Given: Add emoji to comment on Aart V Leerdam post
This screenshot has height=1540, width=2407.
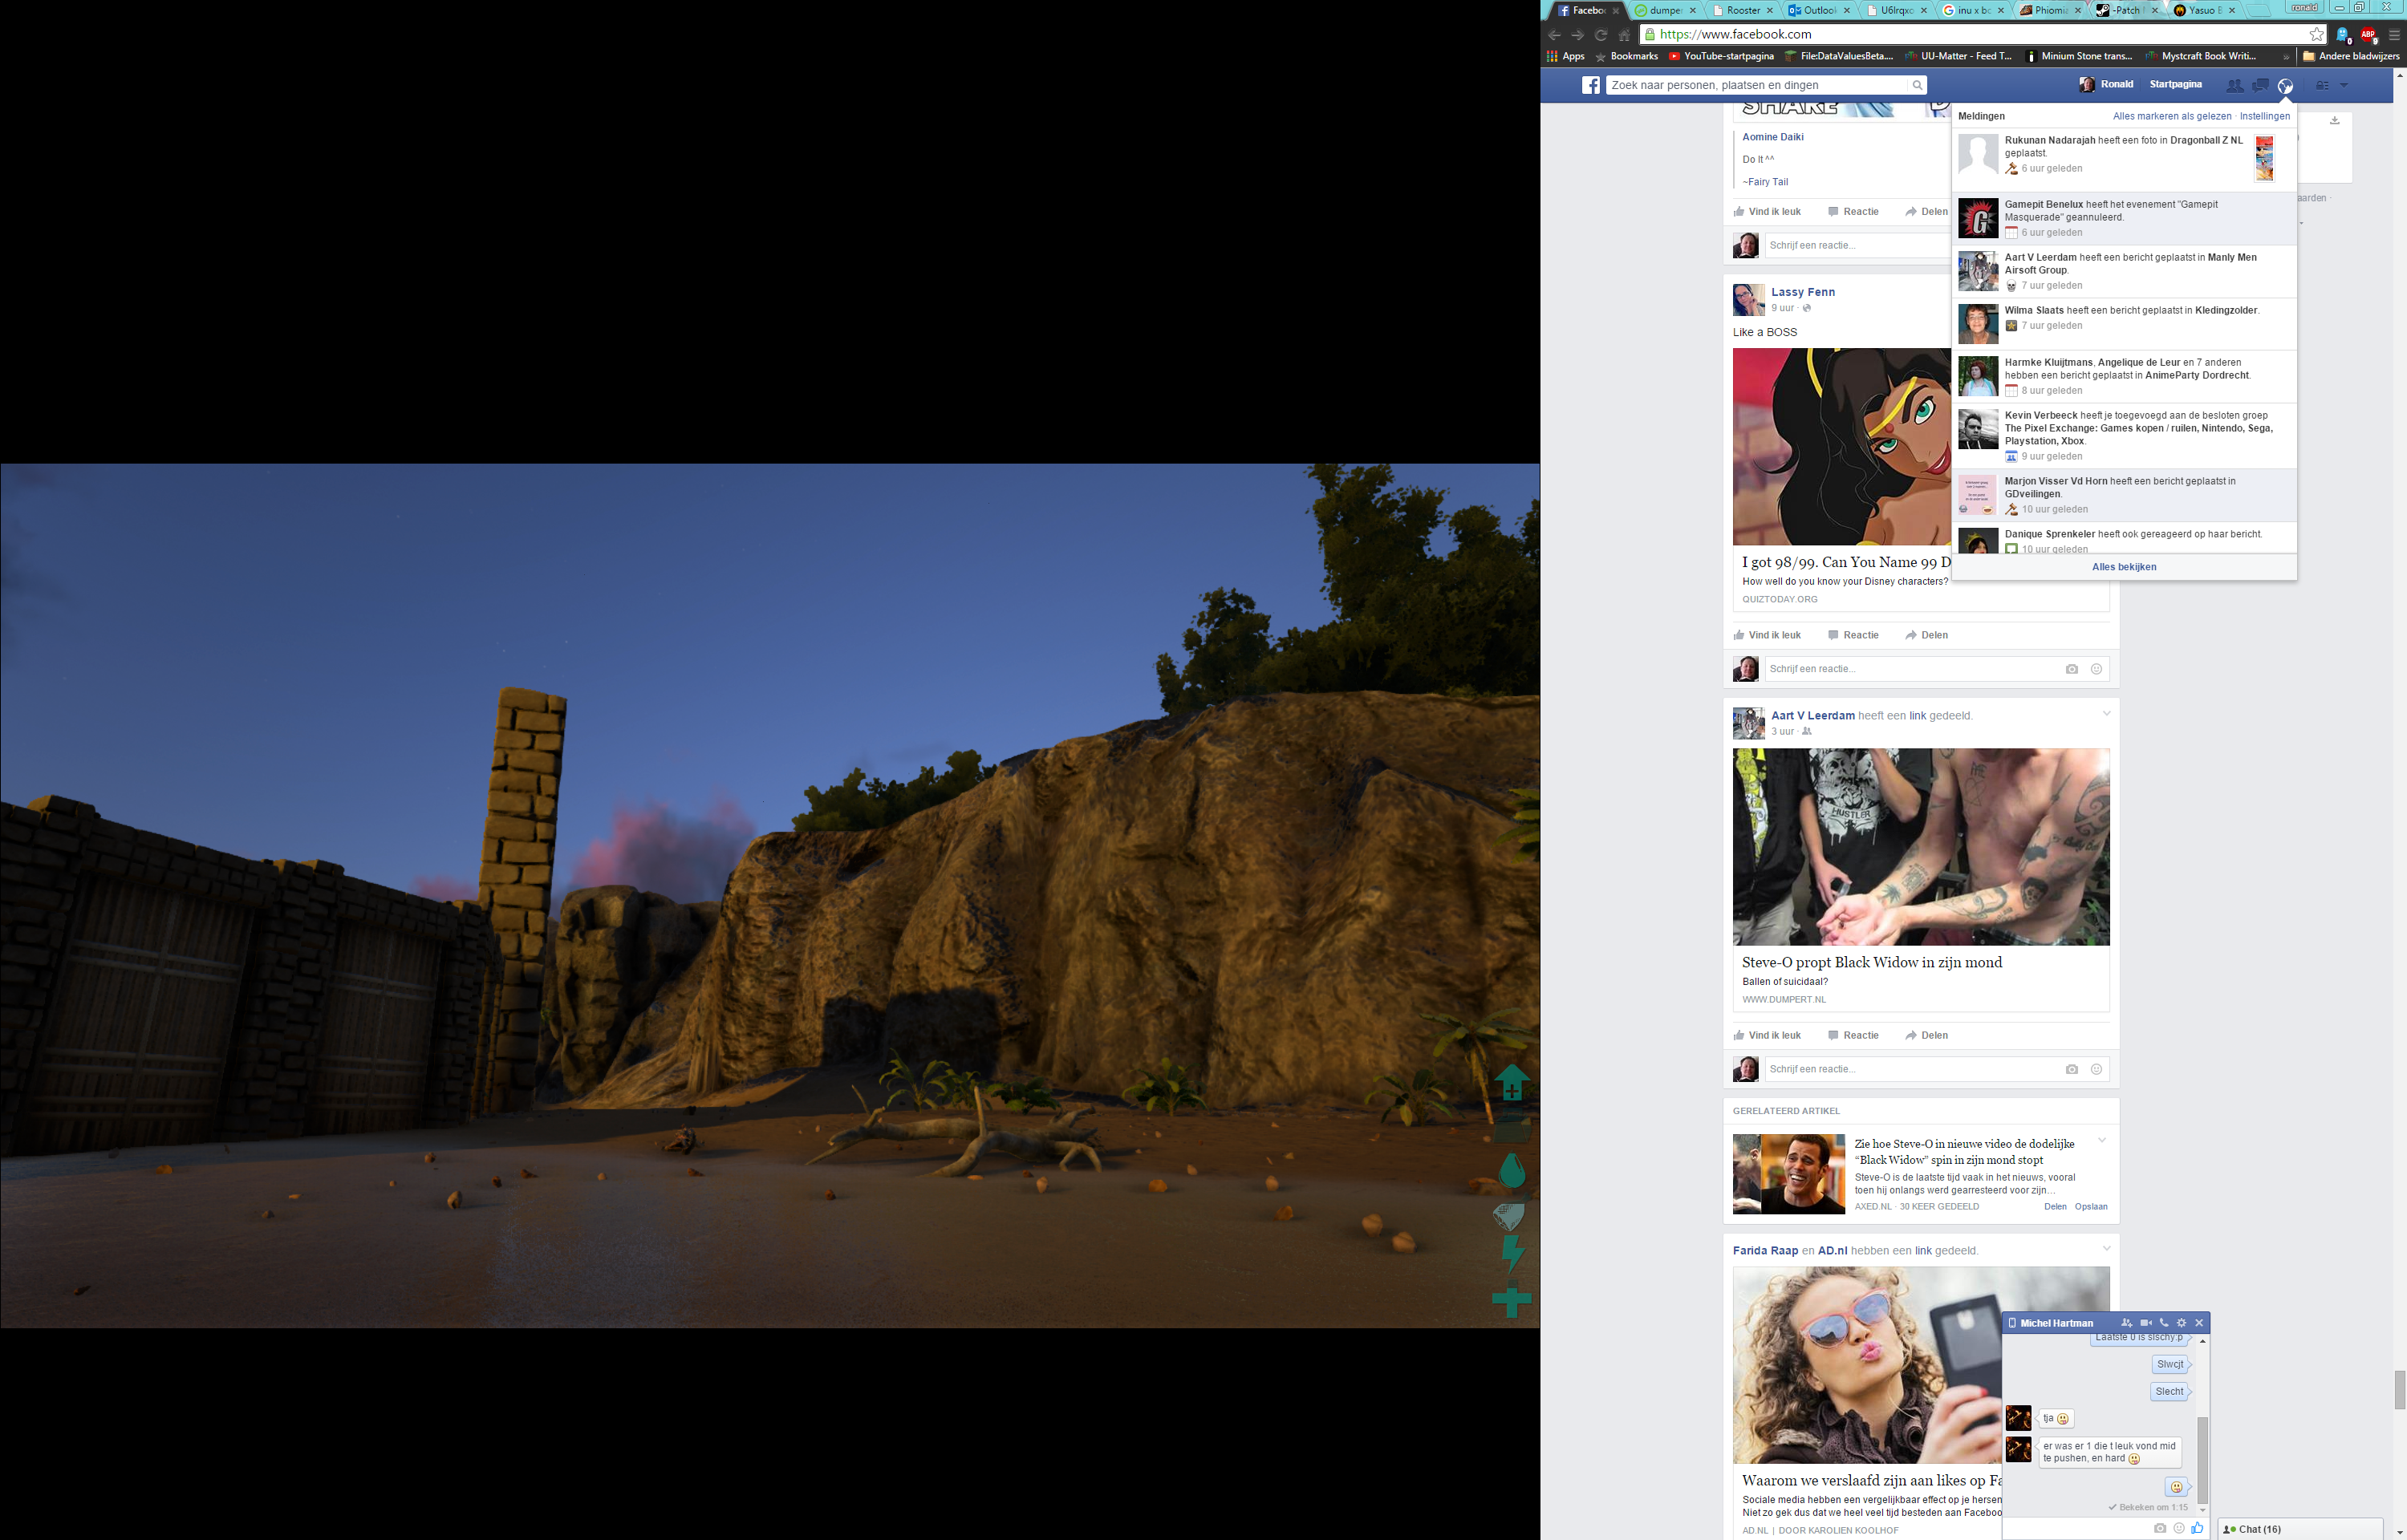Looking at the screenshot, I should pyautogui.click(x=2096, y=1069).
